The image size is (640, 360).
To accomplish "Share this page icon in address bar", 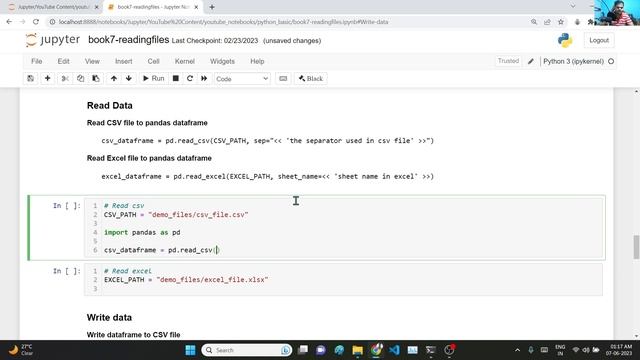I will tap(547, 22).
